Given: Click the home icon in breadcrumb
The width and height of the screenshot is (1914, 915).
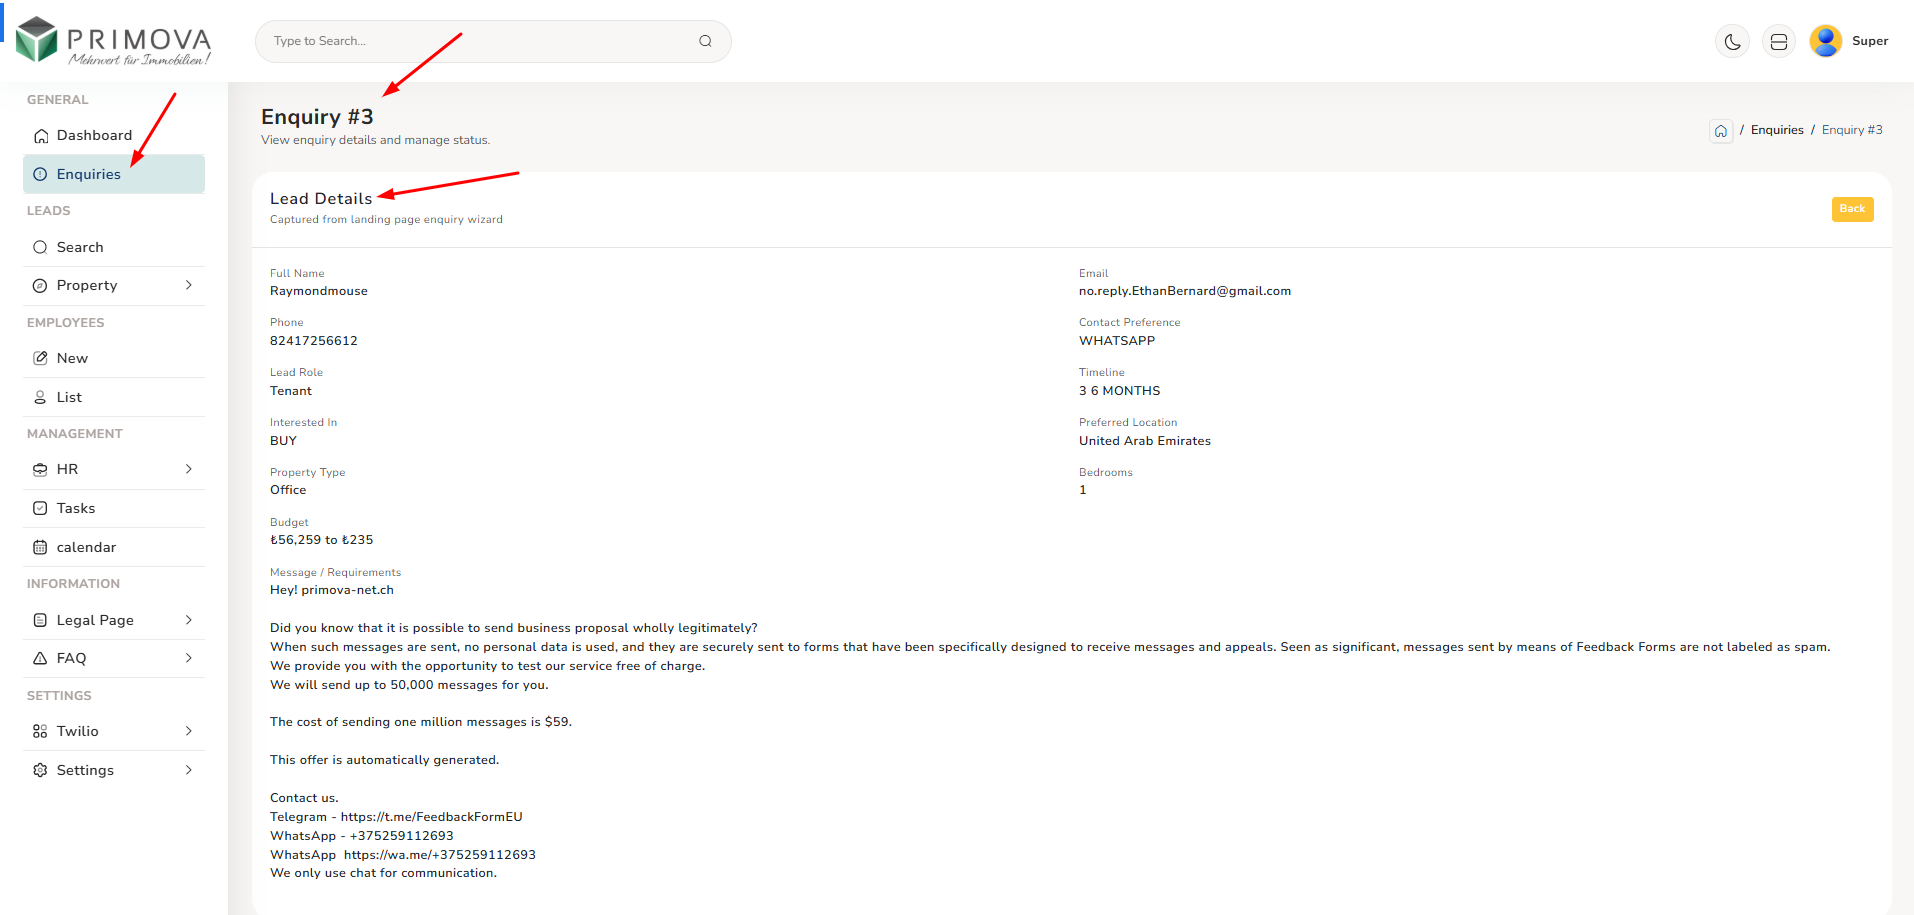Looking at the screenshot, I should point(1720,131).
